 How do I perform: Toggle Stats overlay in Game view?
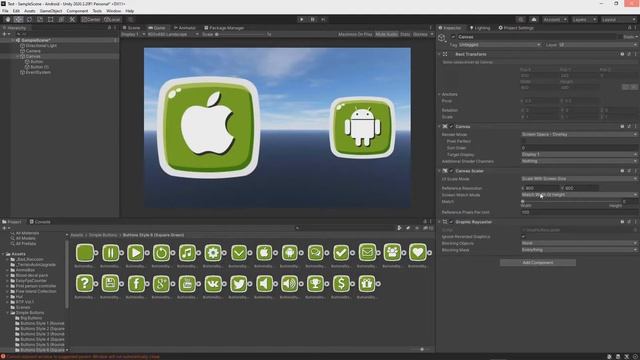coord(405,34)
